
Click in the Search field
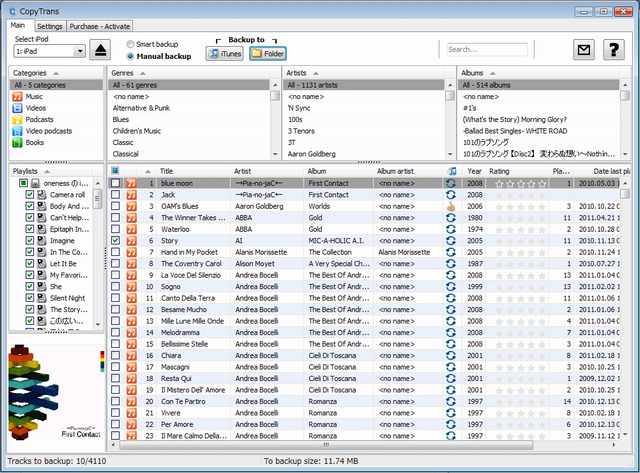(487, 49)
